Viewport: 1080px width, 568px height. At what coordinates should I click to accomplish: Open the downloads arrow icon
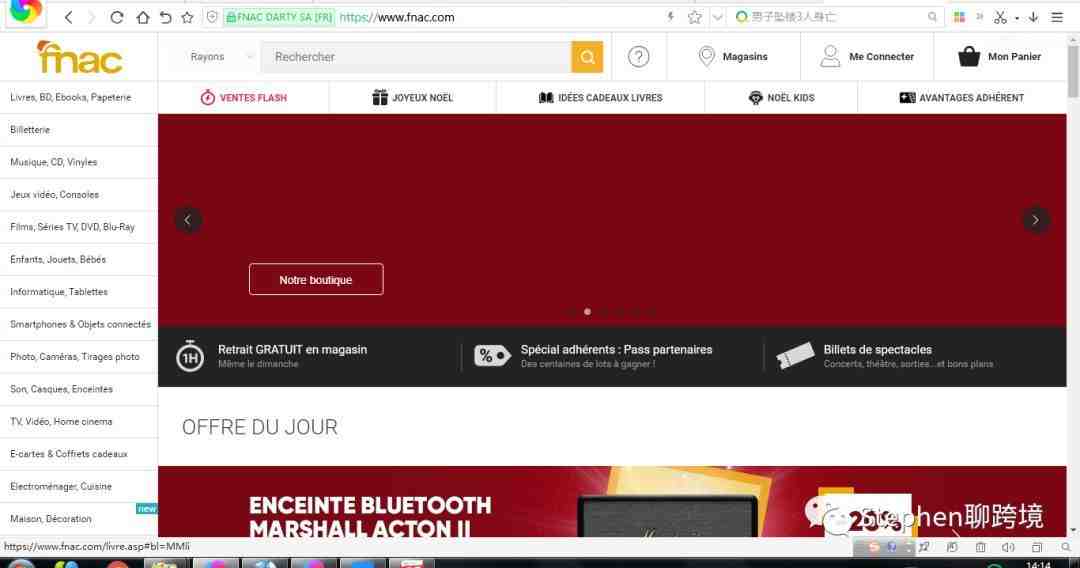1033,17
